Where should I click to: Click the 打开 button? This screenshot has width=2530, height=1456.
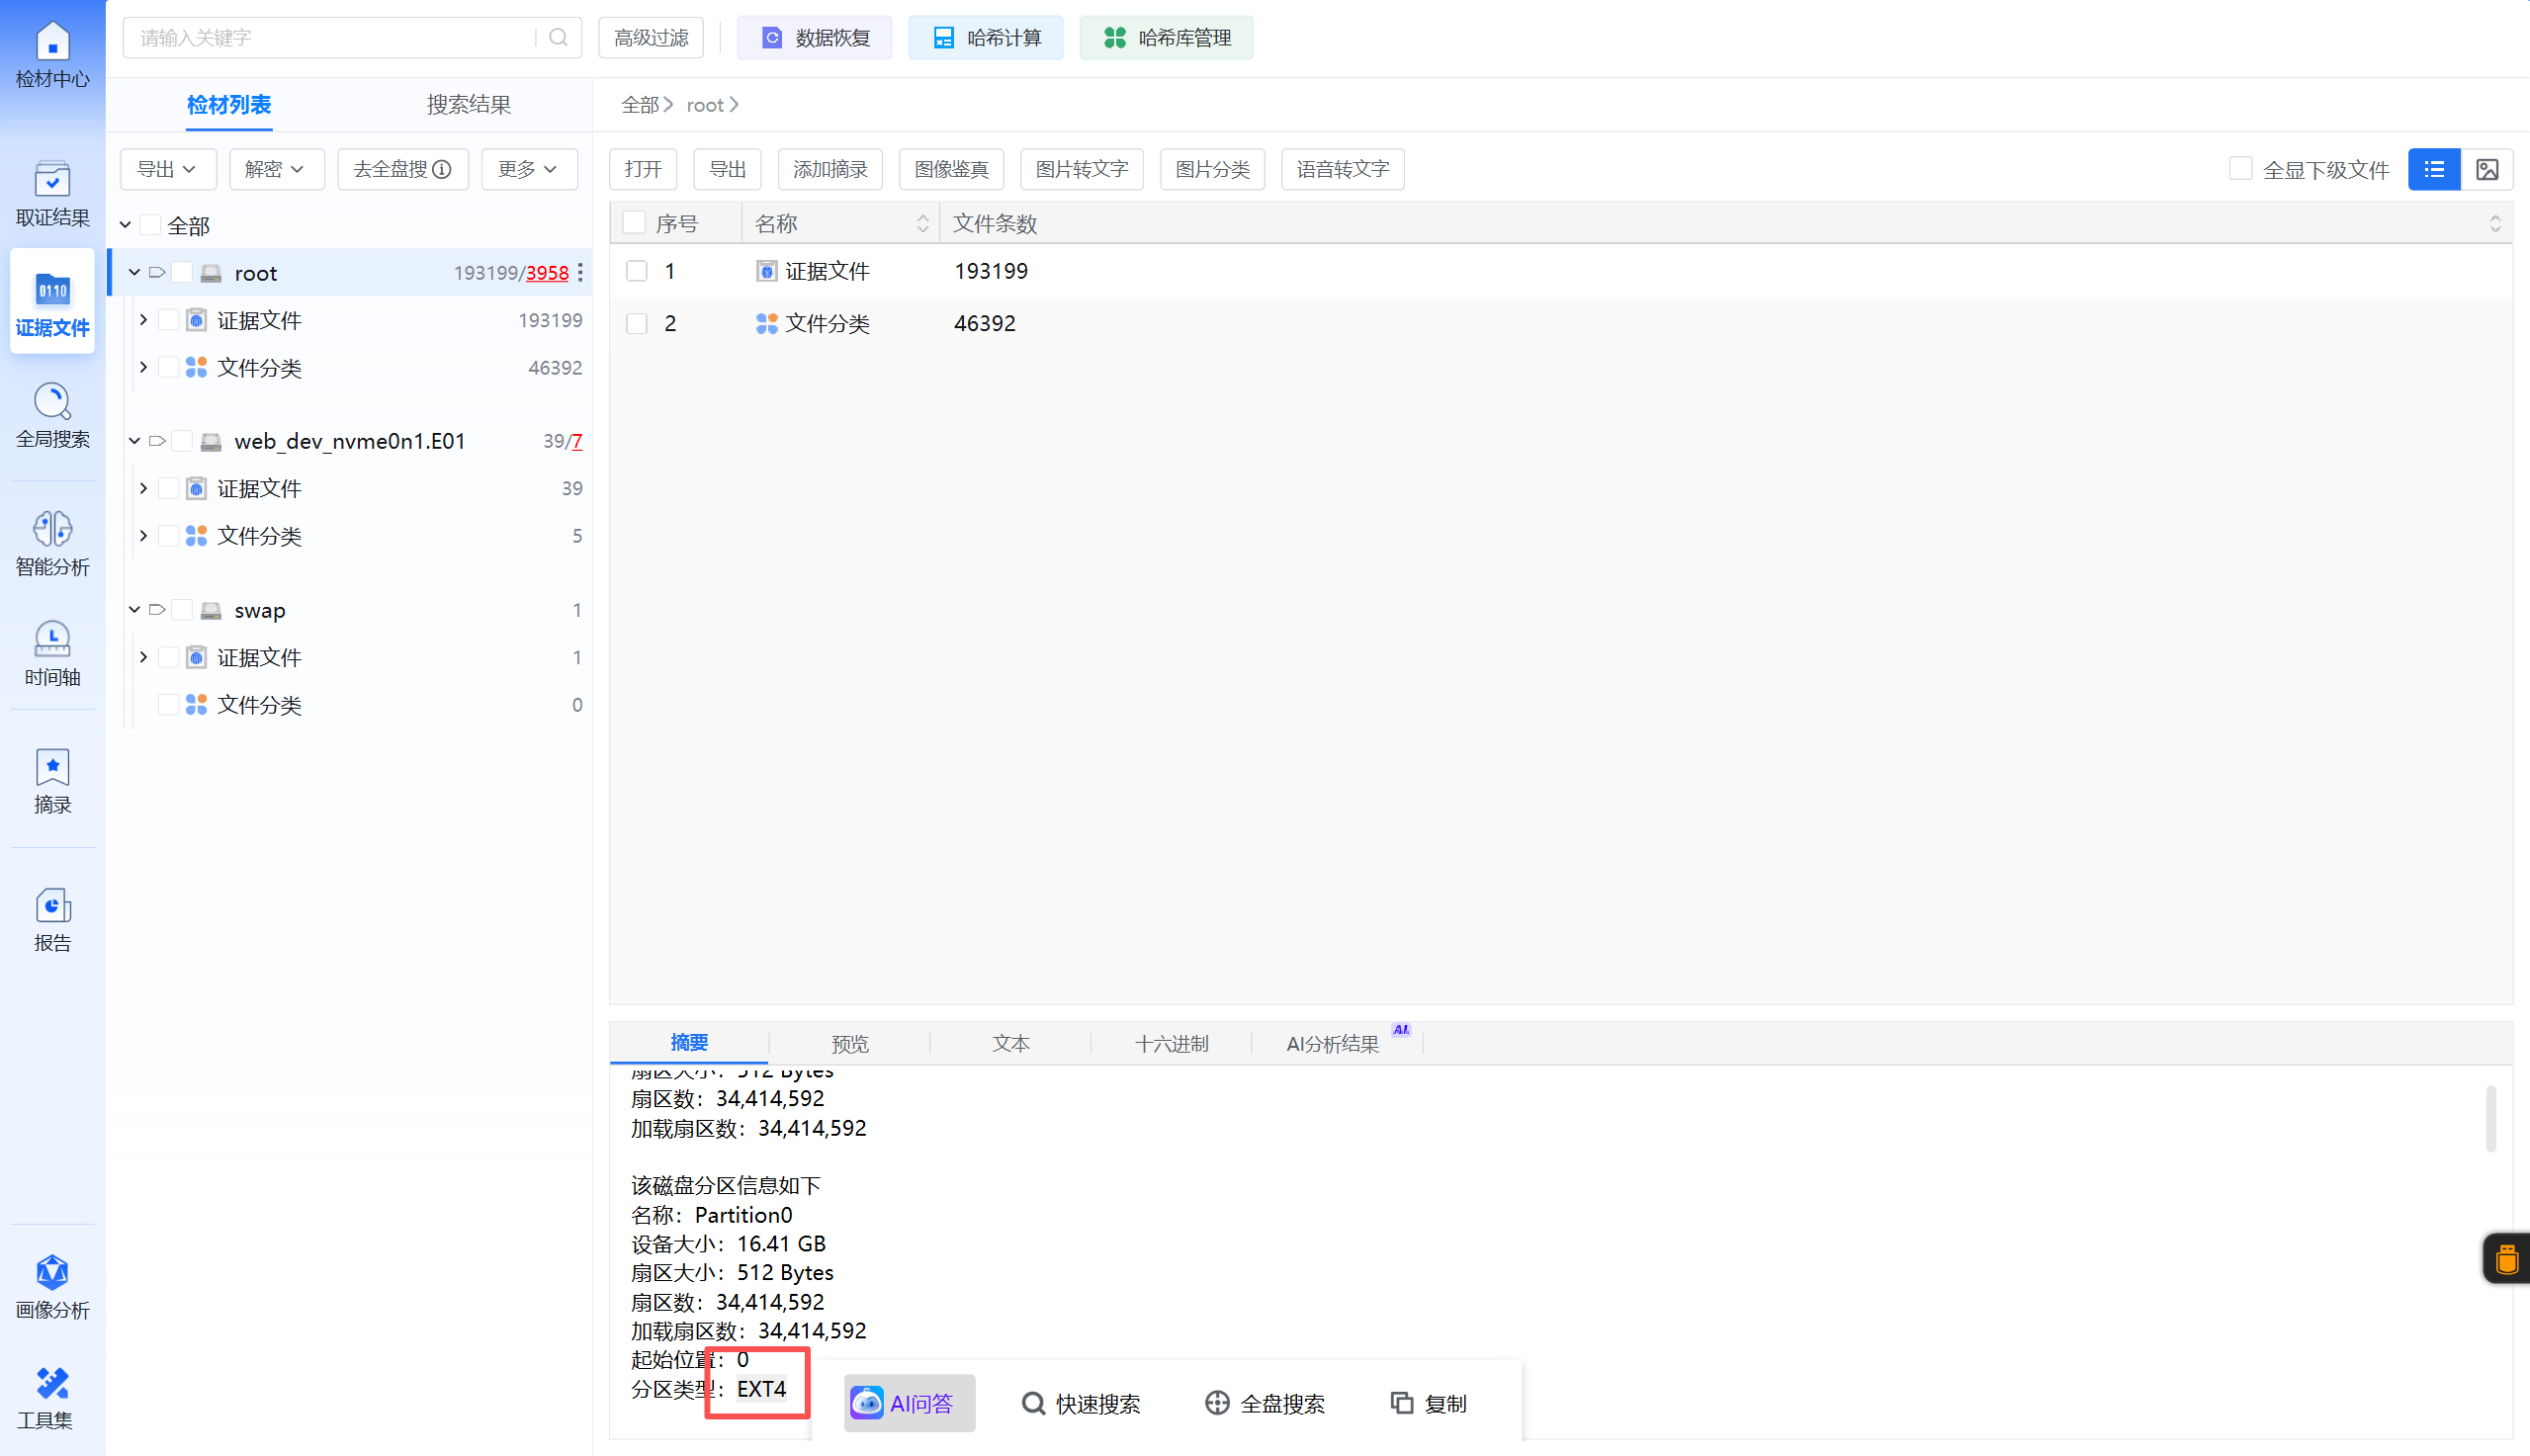[x=643, y=169]
